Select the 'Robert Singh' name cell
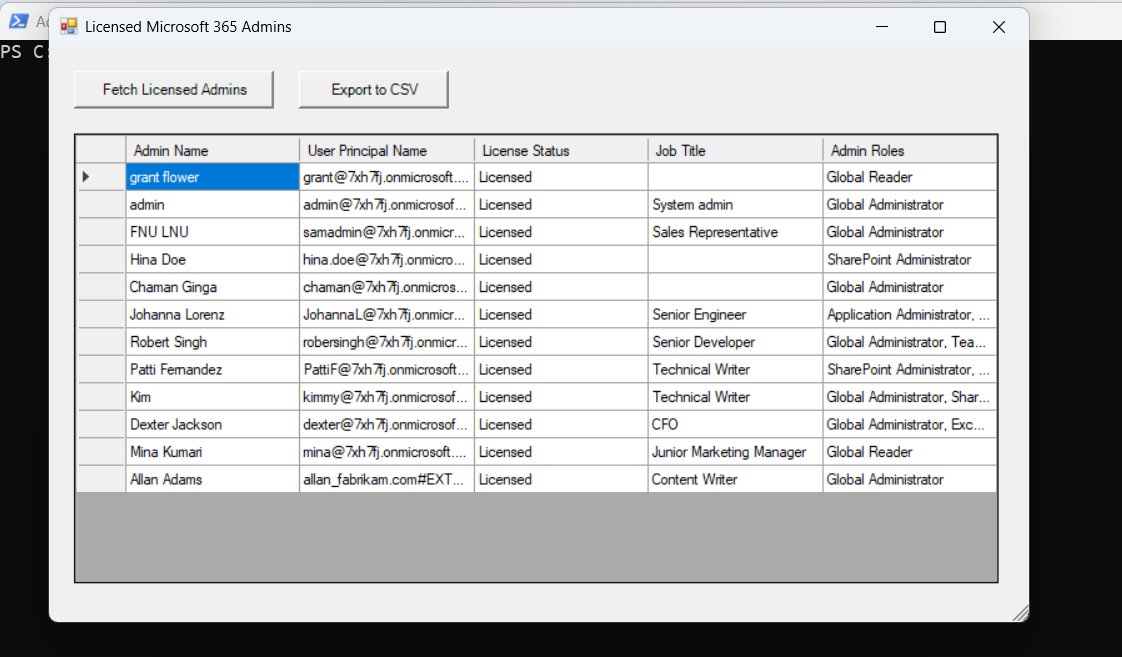The image size is (1122, 657). 213,342
